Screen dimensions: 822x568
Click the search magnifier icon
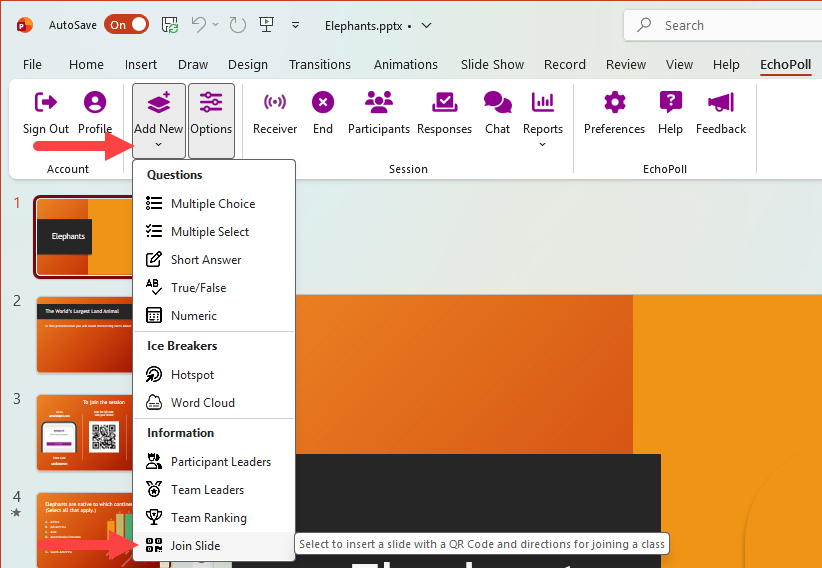pyautogui.click(x=644, y=25)
